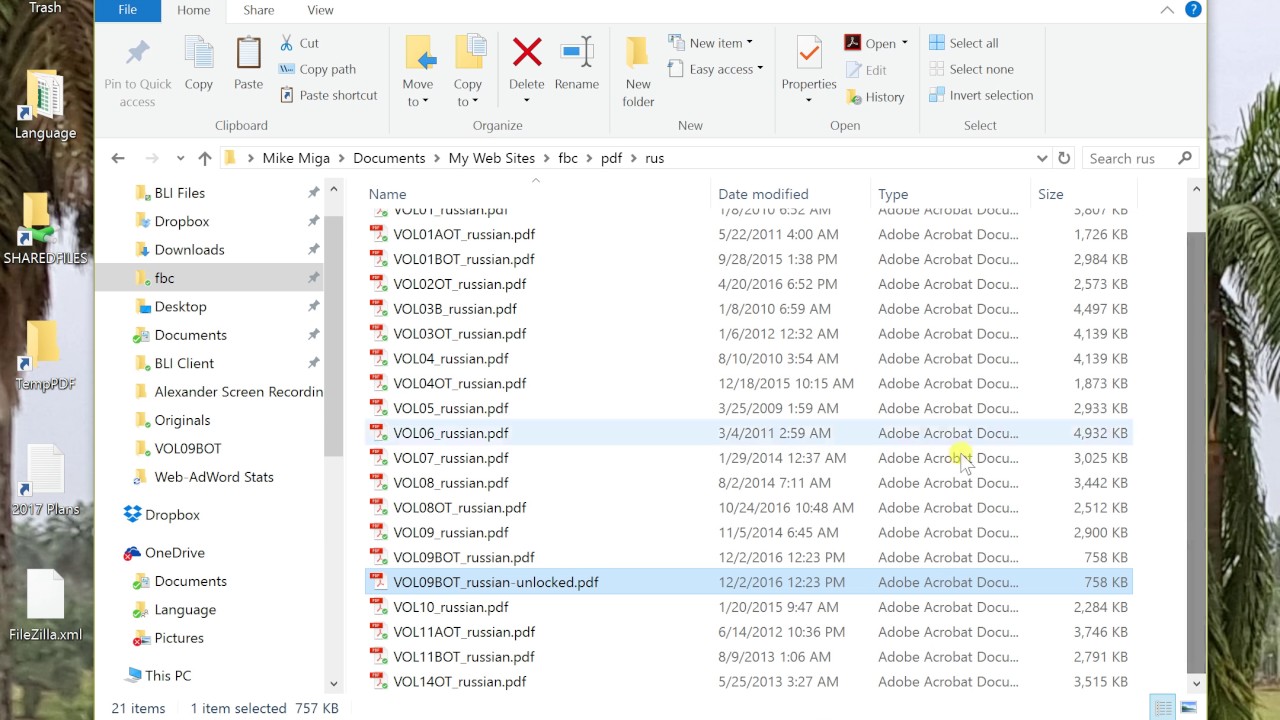
Task: Click My Web Sites breadcrumb
Action: [x=491, y=158]
